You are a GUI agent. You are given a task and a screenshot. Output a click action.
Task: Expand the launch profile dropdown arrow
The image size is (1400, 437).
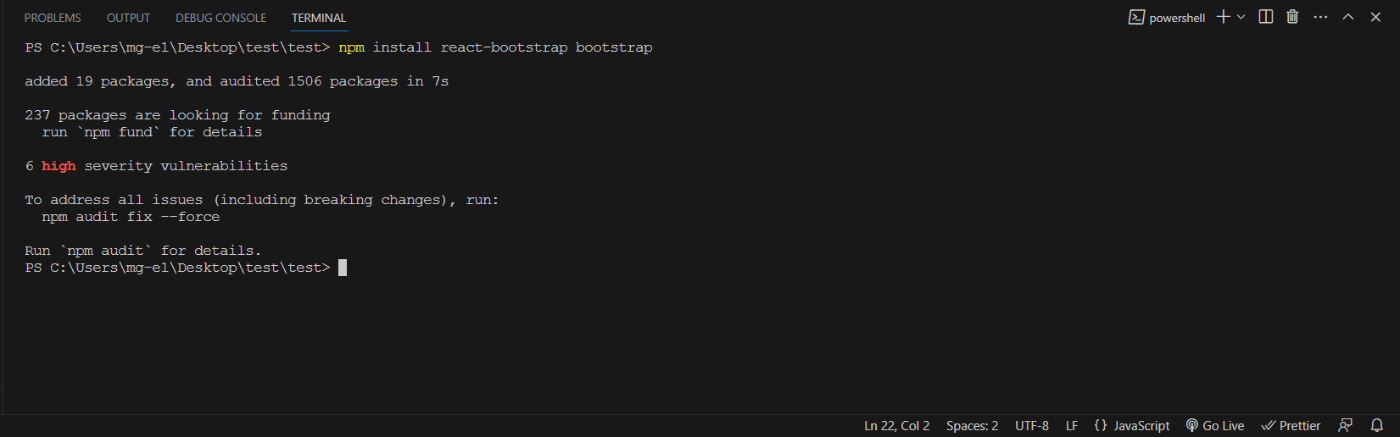point(1241,17)
